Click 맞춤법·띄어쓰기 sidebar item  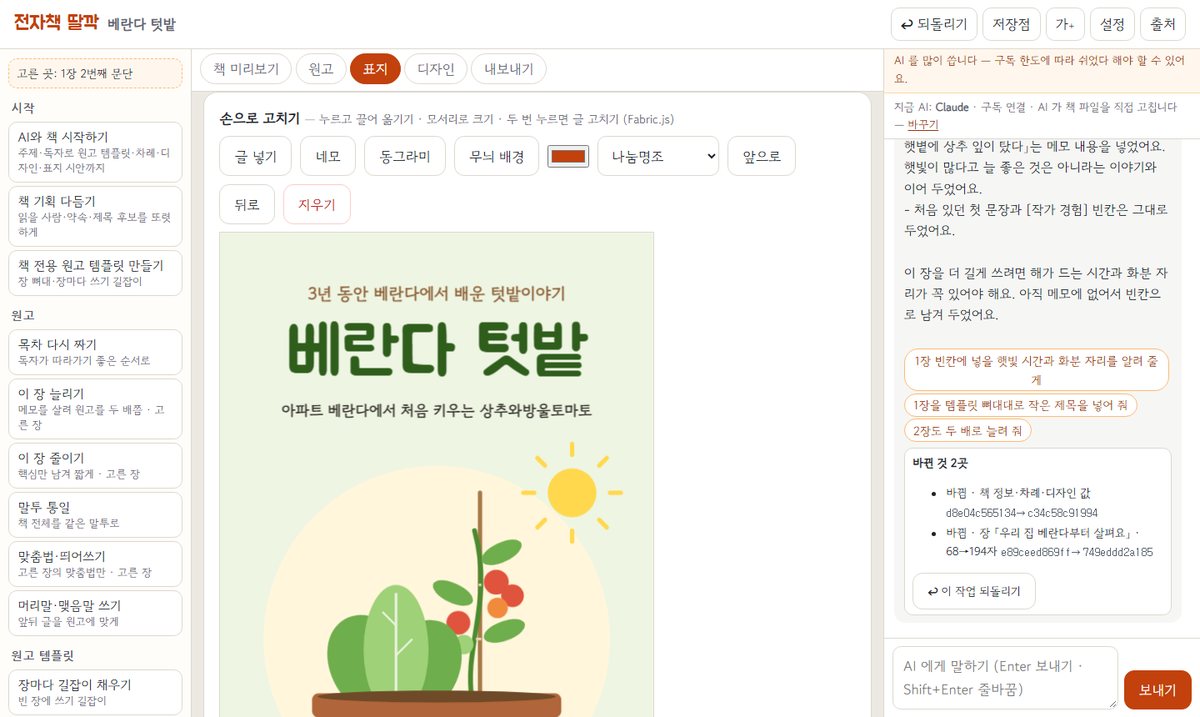95,564
